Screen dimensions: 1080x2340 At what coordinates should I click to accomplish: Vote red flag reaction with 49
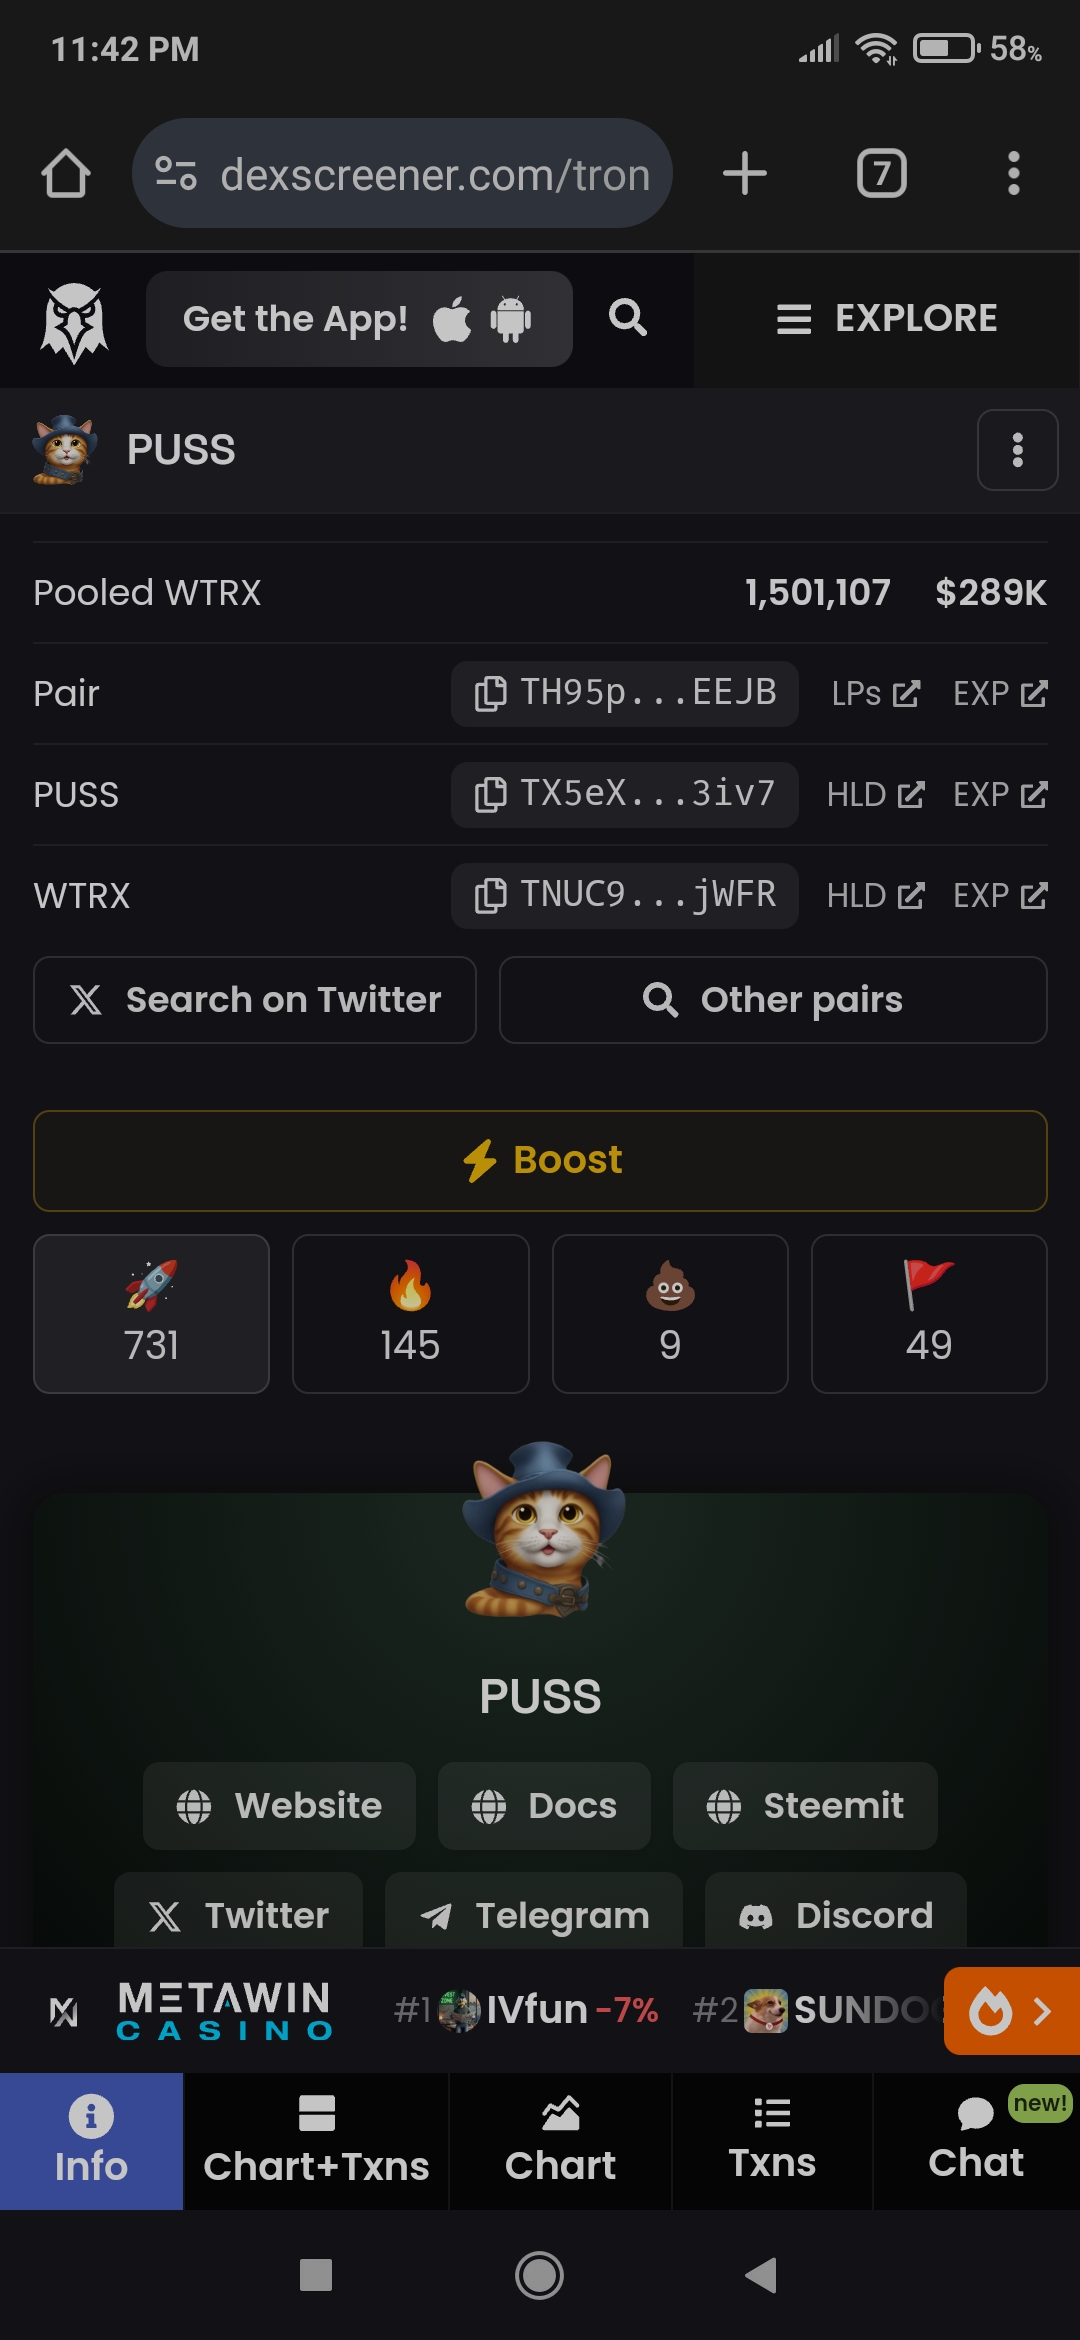929,1313
